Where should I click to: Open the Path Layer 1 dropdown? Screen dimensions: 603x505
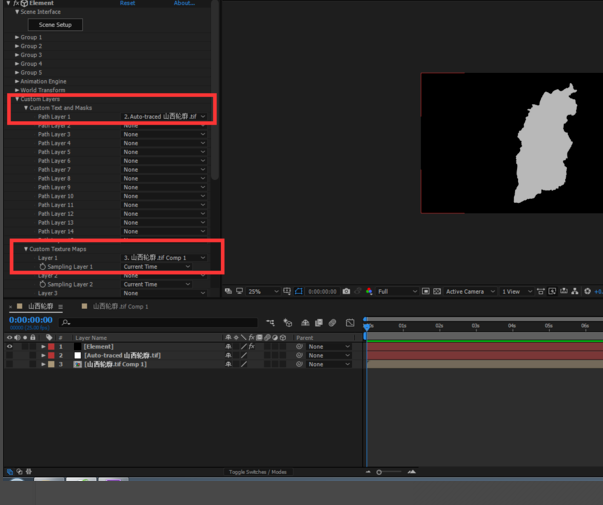pos(164,117)
